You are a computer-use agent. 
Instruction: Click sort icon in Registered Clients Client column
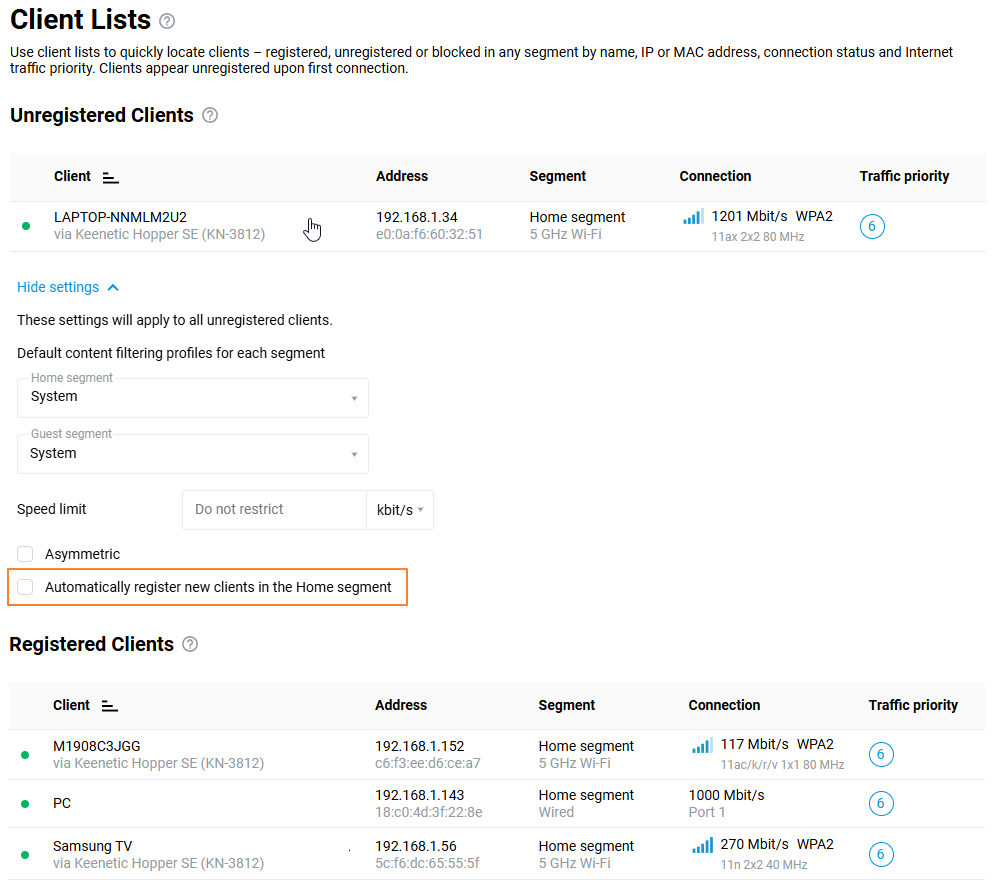click(110, 706)
